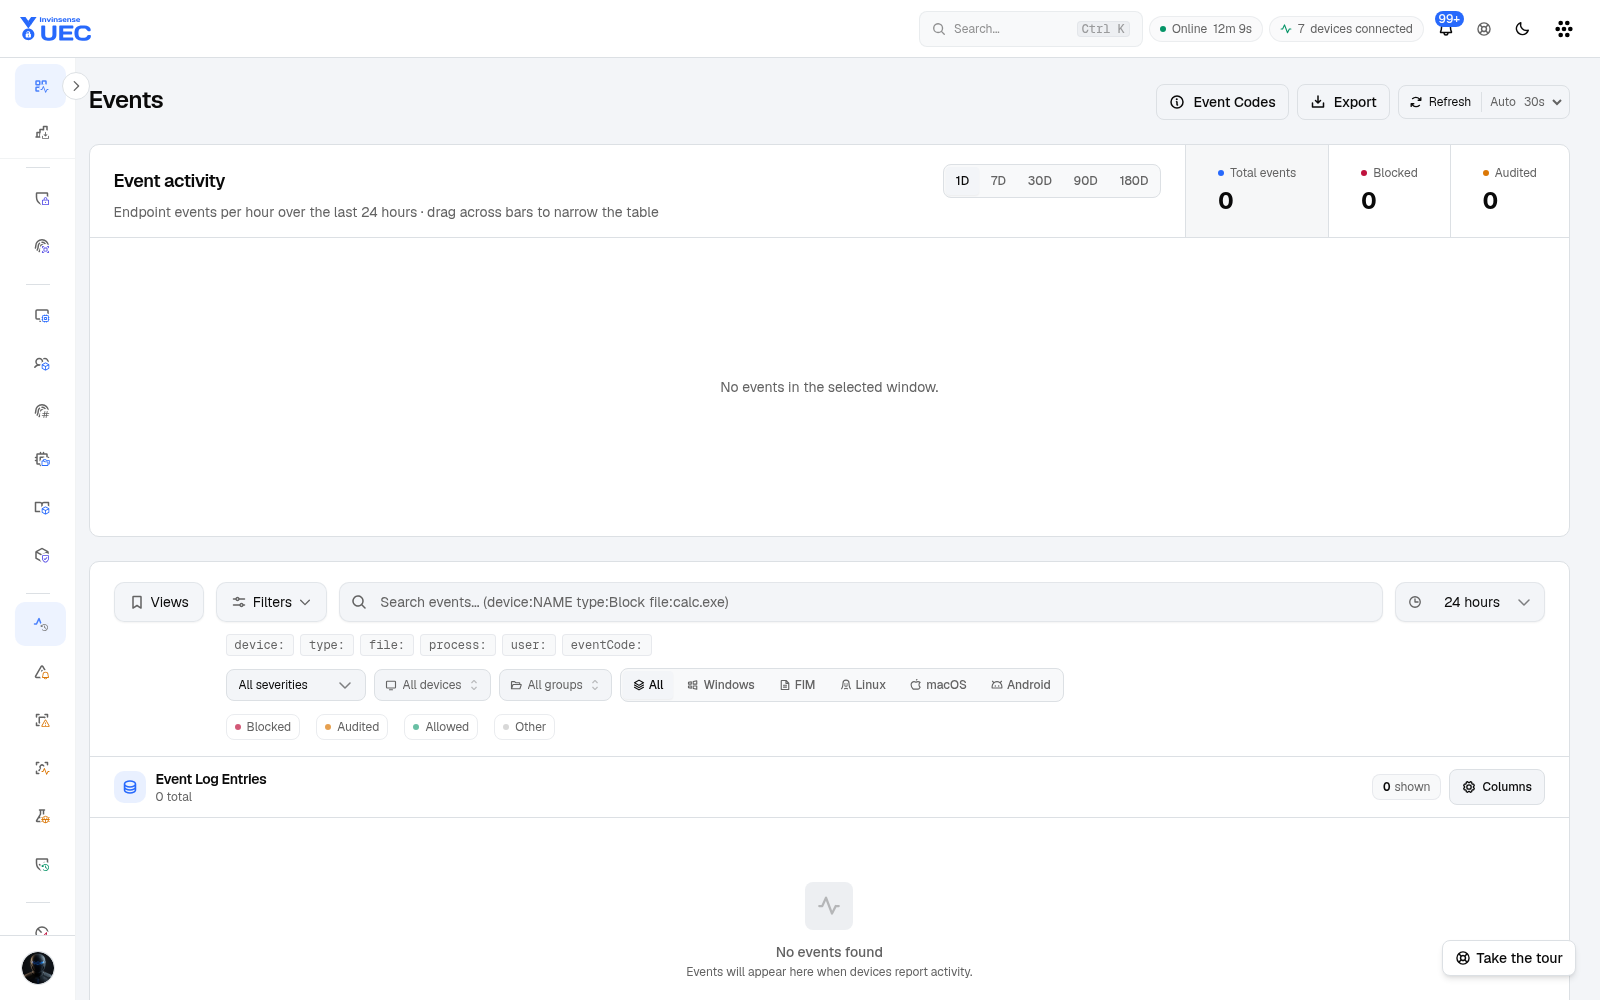Open the user avatar in sidebar
This screenshot has height=1000, width=1600.
pos(38,968)
